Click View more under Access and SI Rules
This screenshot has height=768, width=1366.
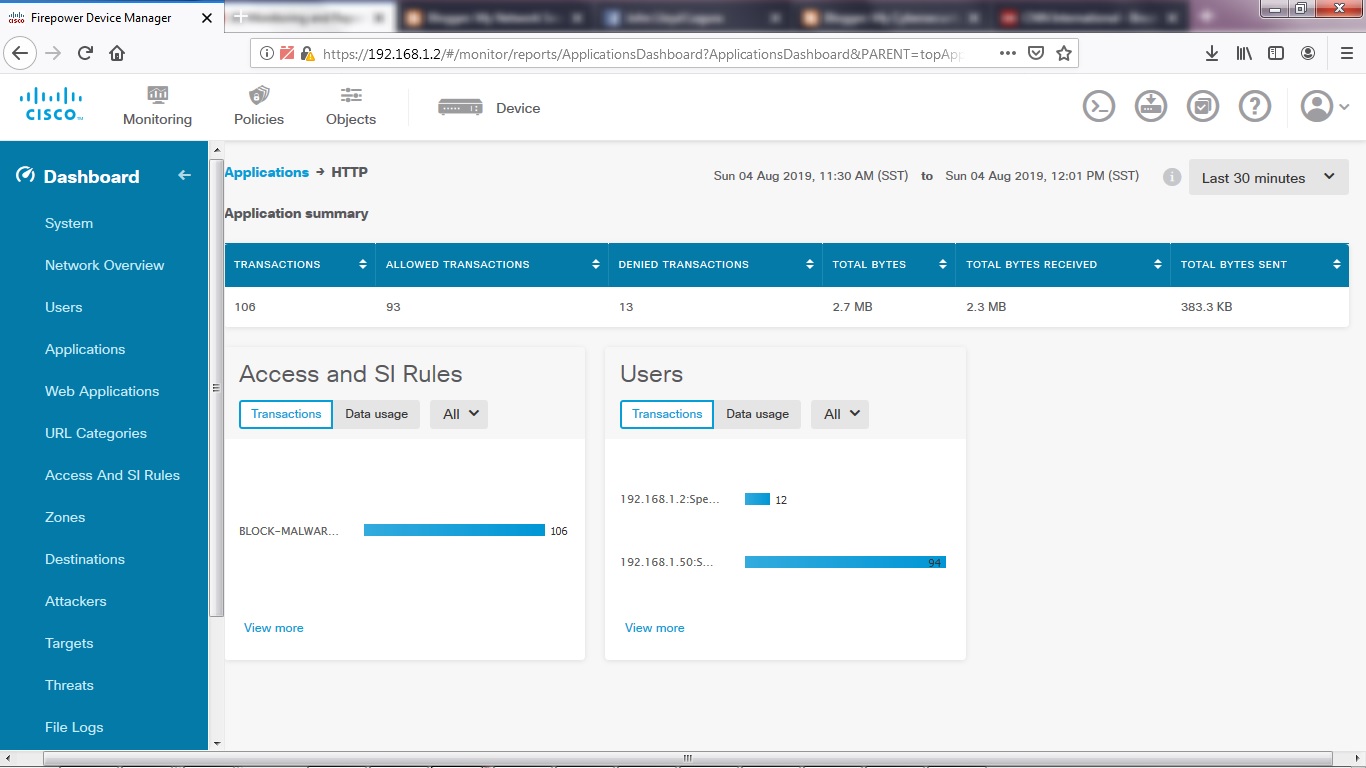click(273, 627)
